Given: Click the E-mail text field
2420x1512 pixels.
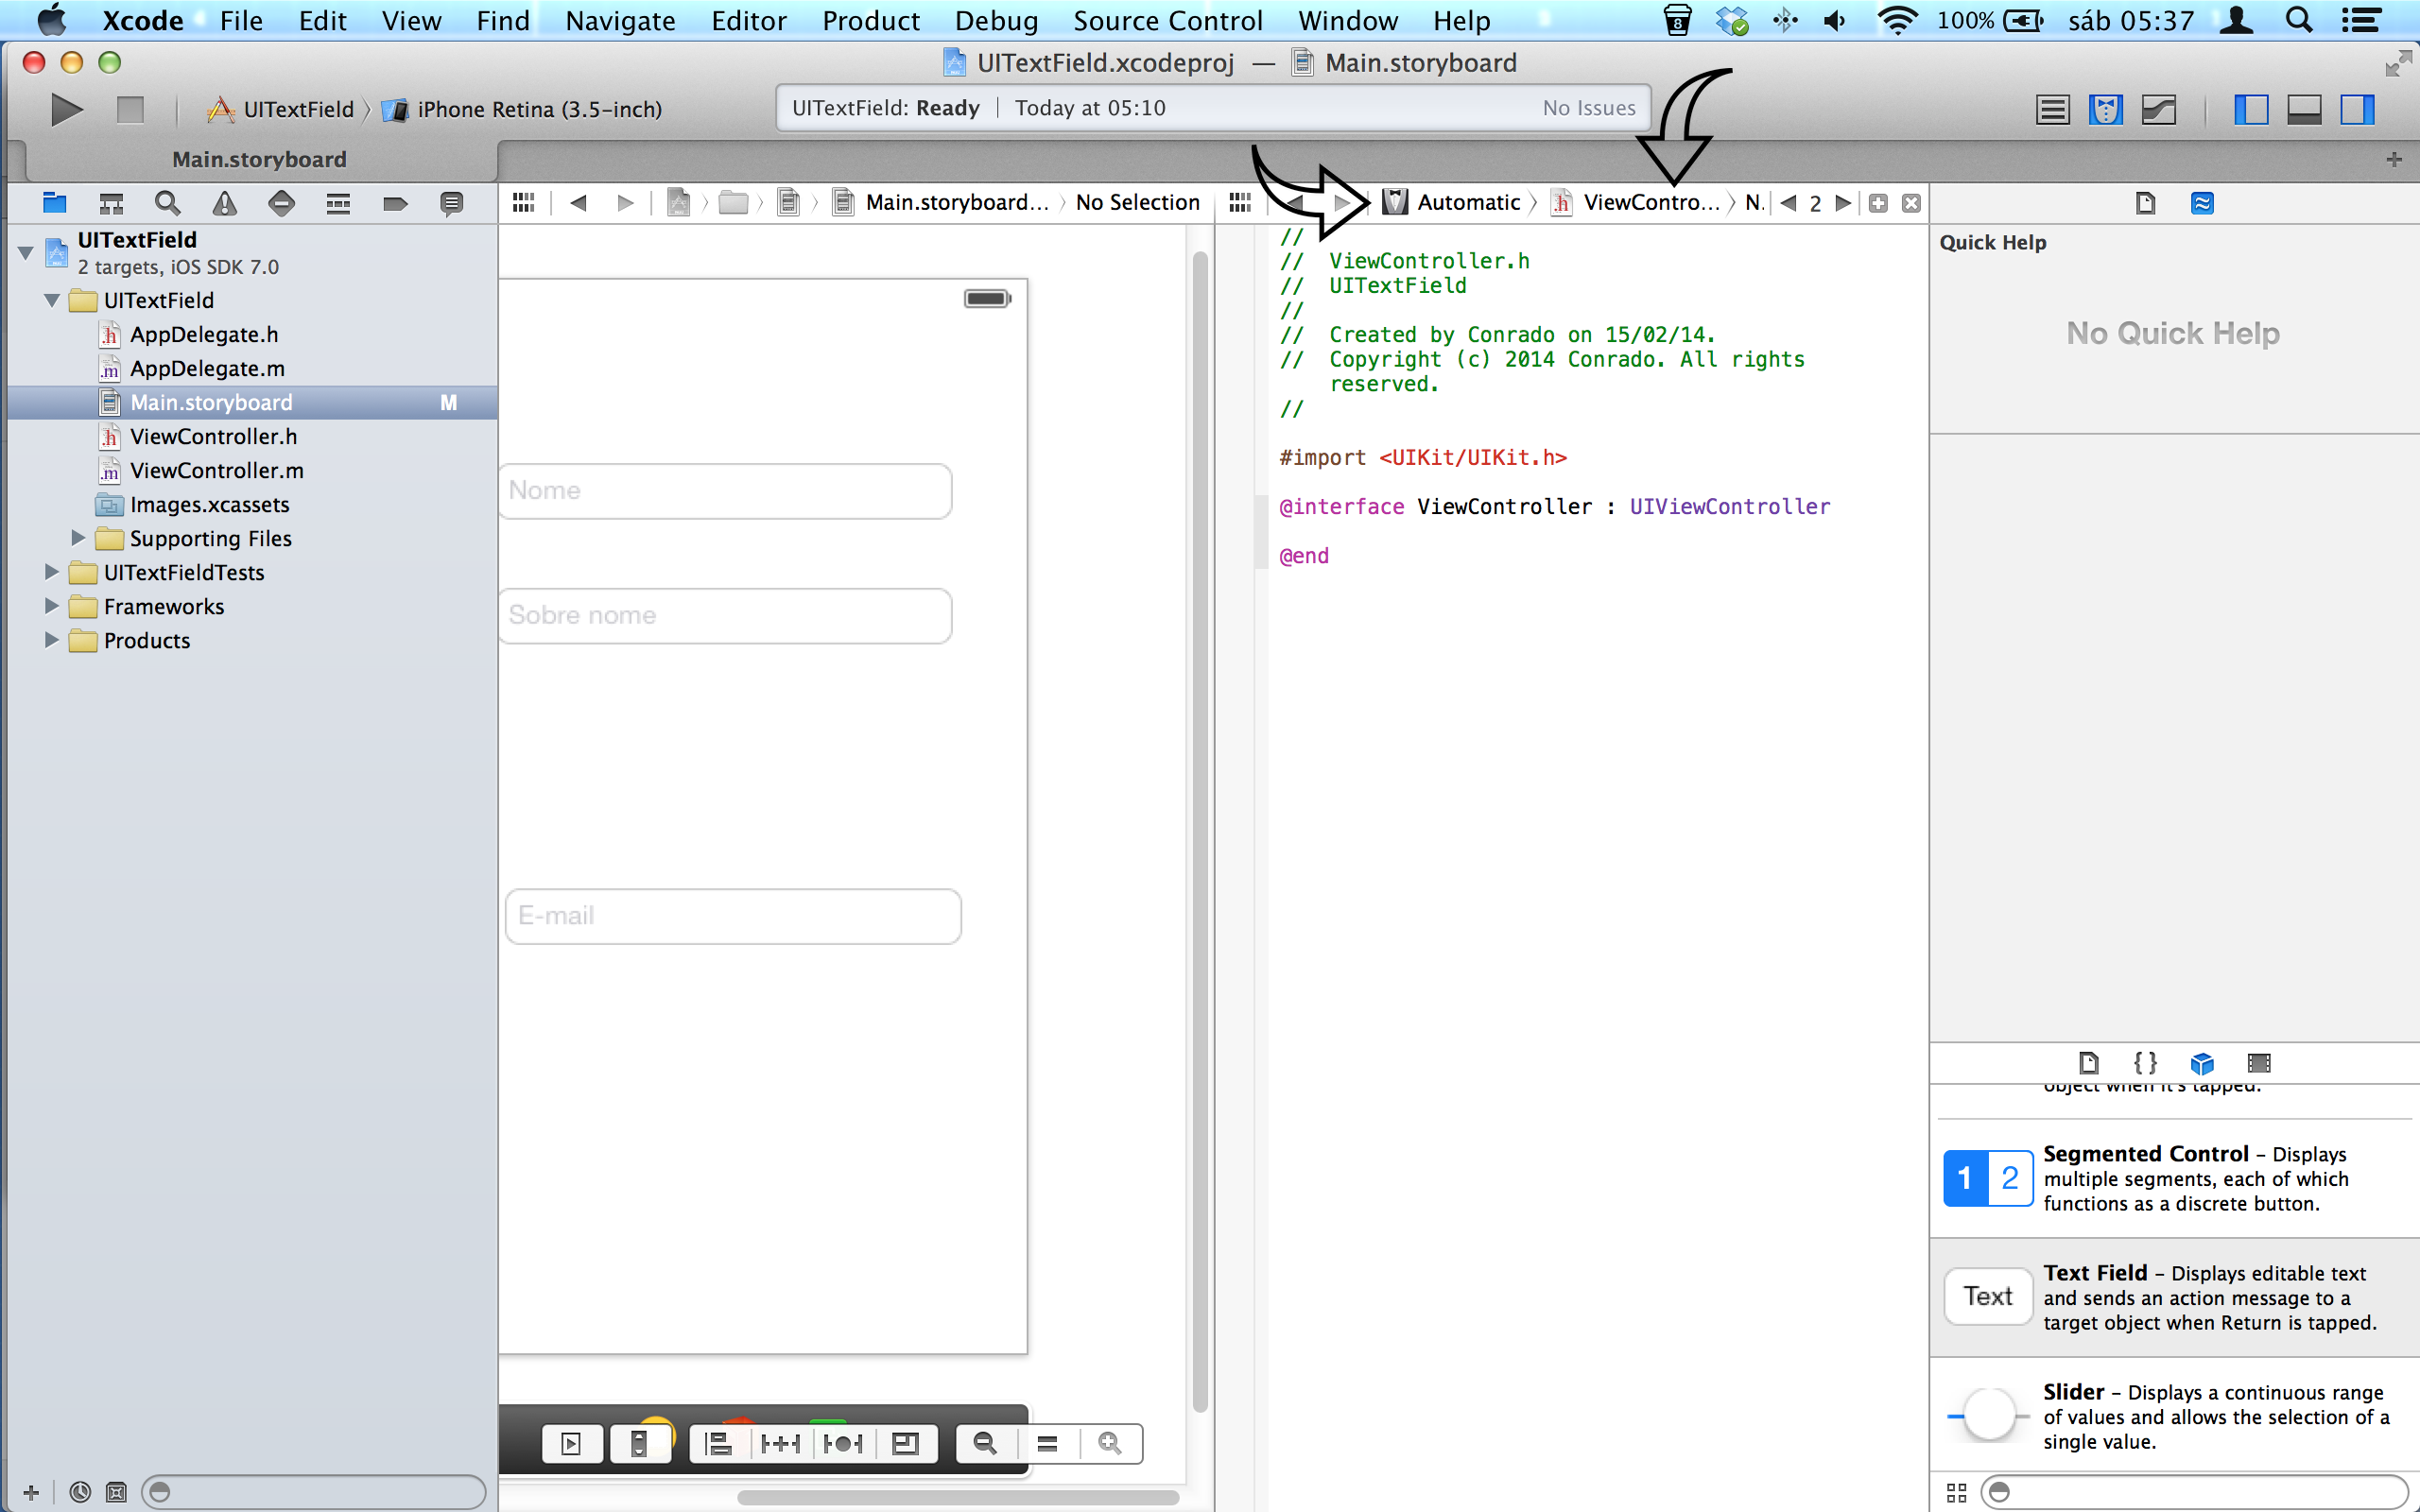Looking at the screenshot, I should click(x=733, y=916).
